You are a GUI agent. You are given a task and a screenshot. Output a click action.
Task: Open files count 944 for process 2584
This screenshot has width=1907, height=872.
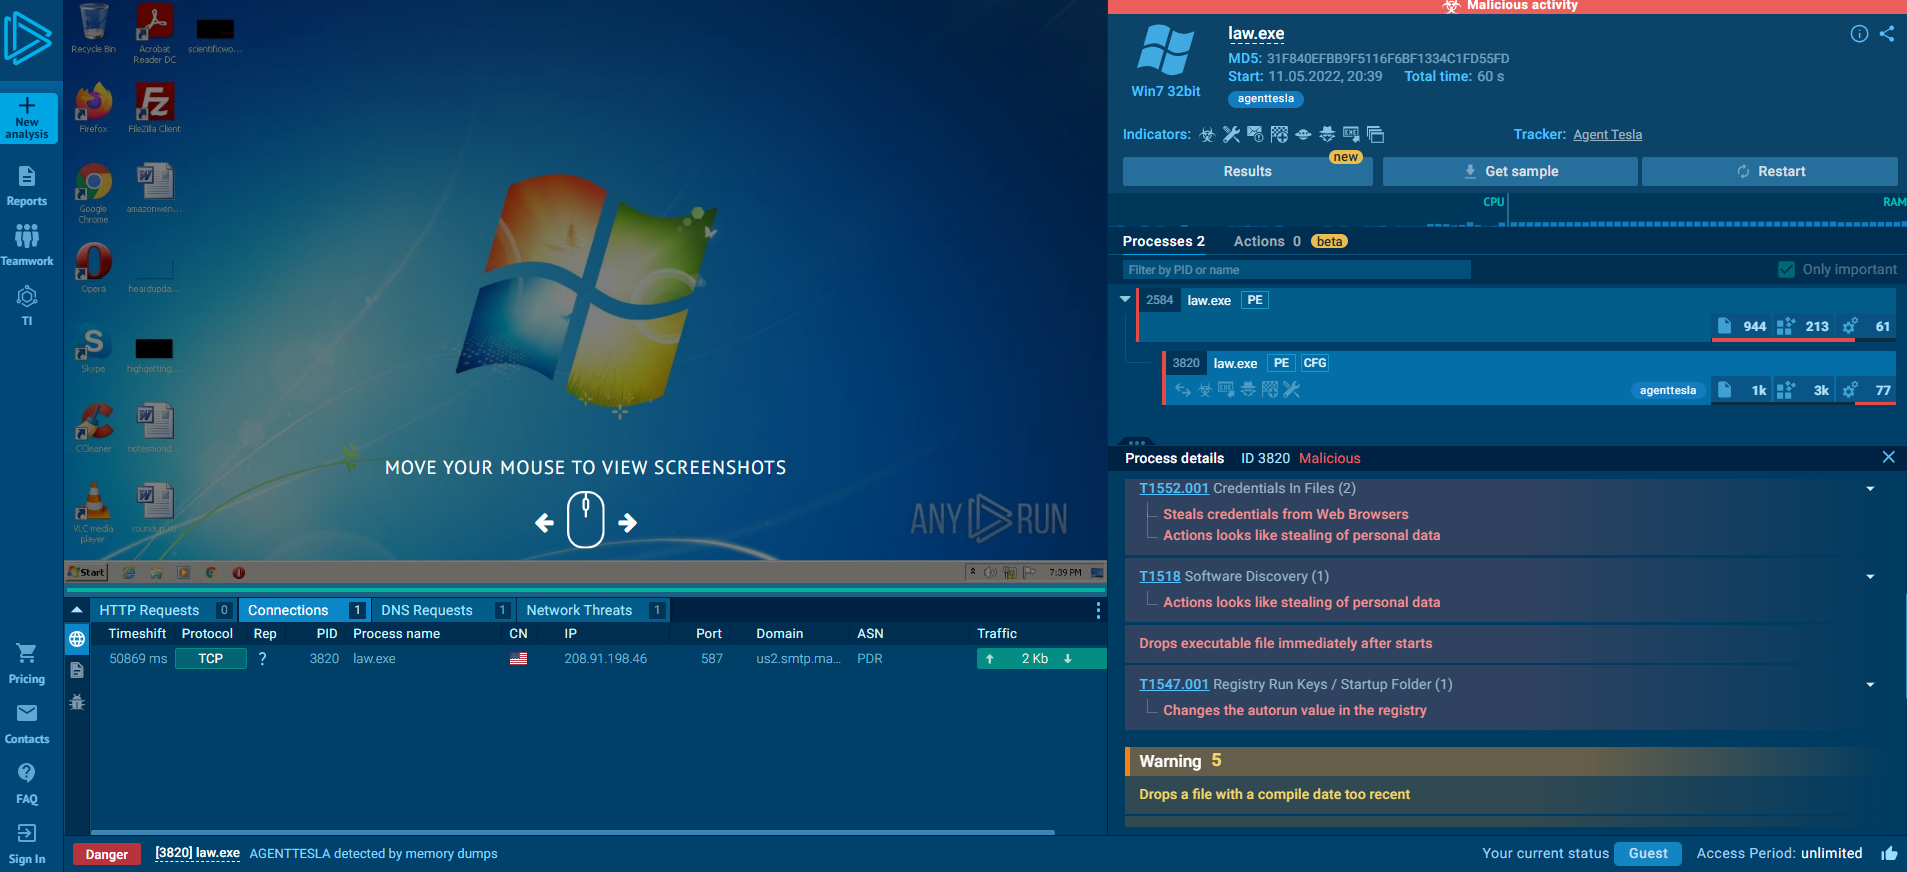(1741, 326)
